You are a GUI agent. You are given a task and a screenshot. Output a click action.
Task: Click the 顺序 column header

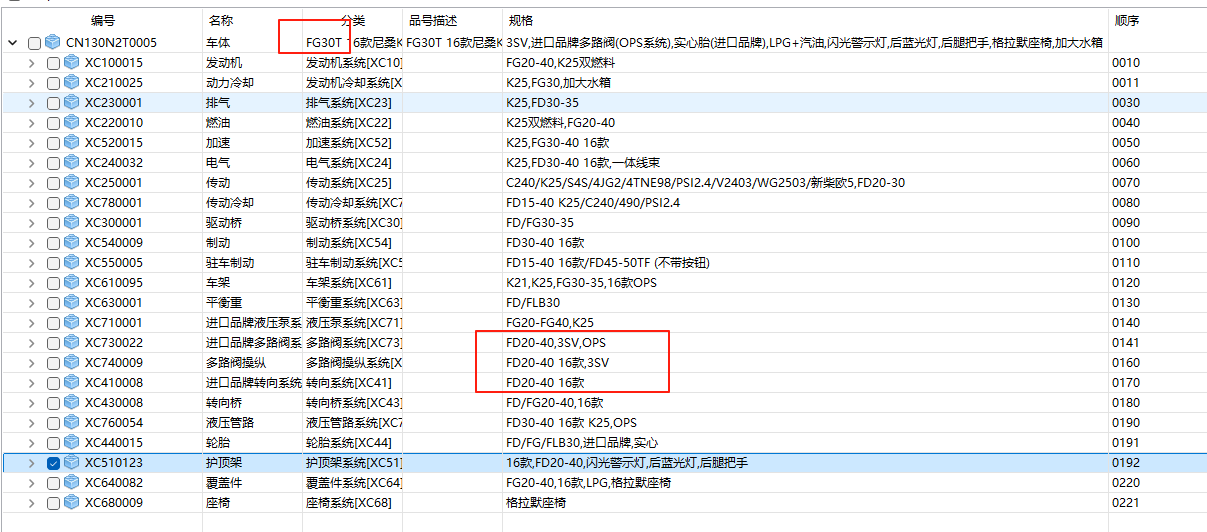(1126, 20)
